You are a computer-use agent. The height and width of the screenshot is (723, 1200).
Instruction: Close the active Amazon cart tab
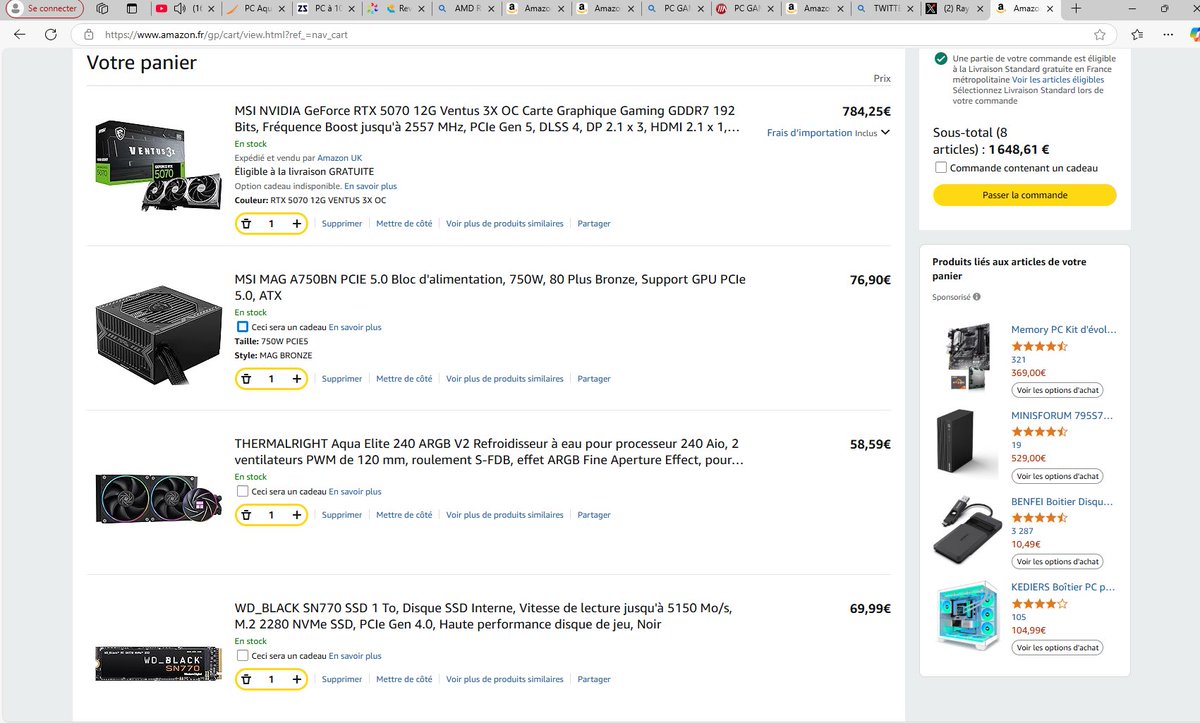(1051, 9)
